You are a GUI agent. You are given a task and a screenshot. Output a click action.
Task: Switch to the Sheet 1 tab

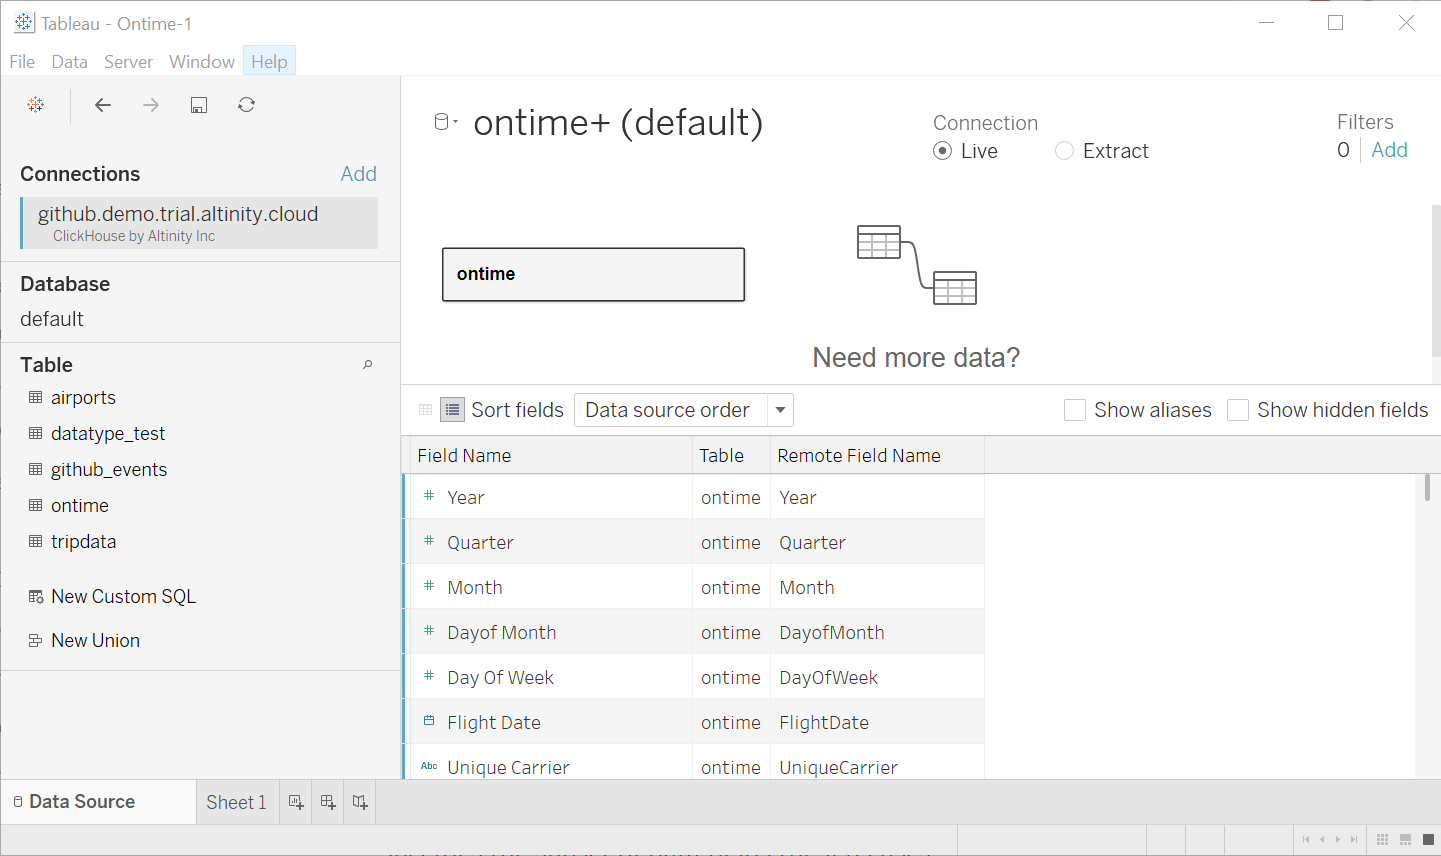click(236, 801)
